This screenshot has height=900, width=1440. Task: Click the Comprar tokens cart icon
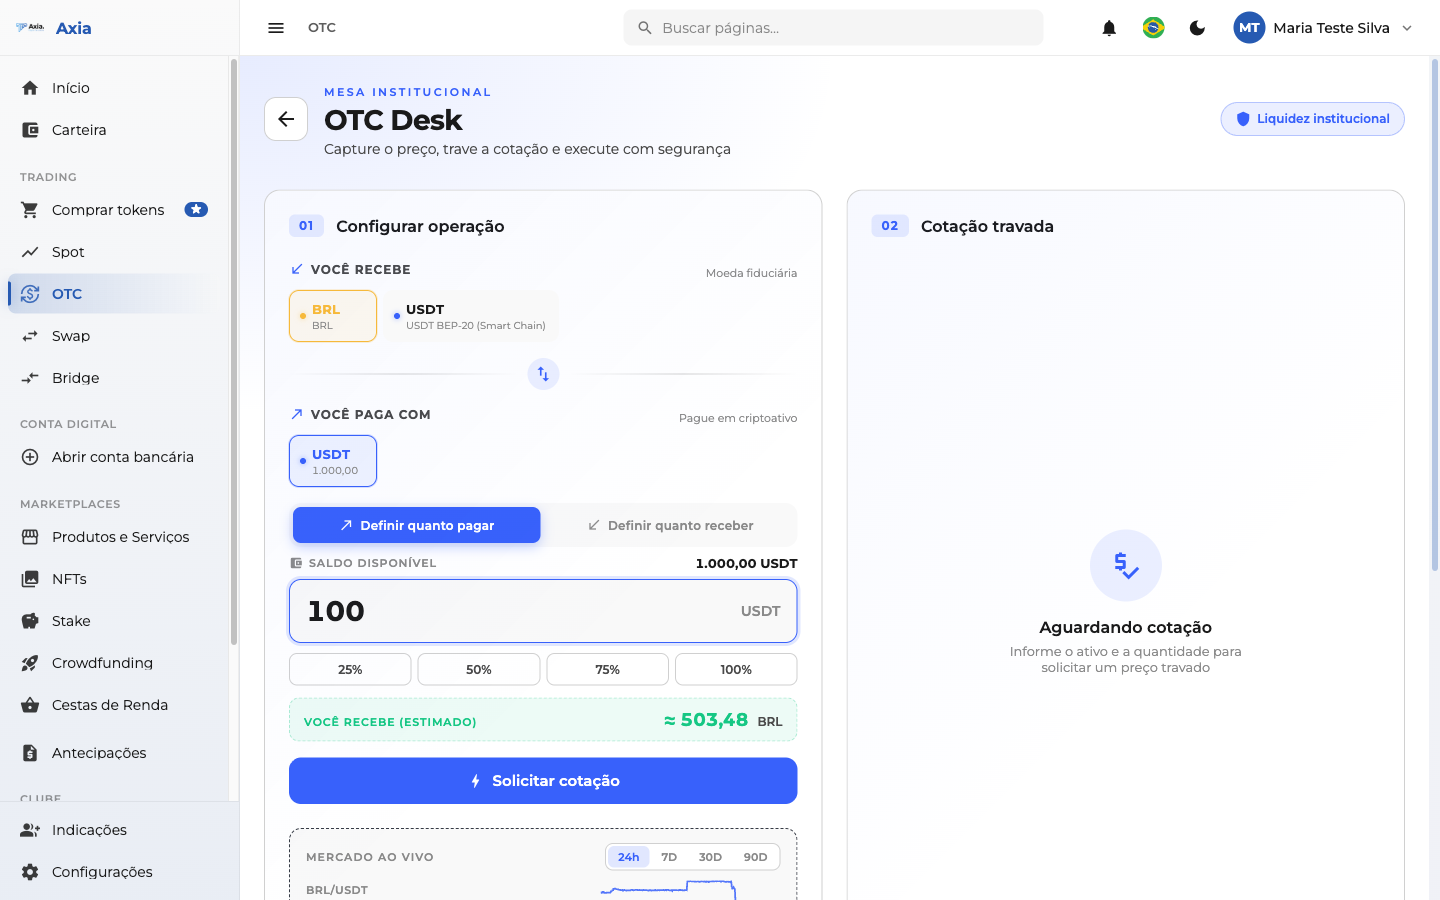[x=30, y=210]
